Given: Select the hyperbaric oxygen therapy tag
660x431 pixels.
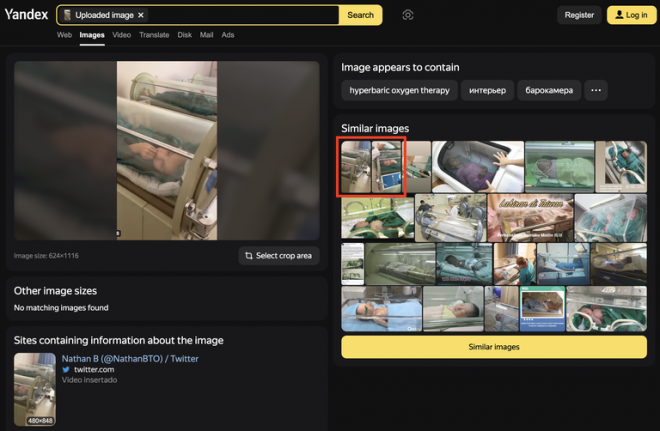Looking at the screenshot, I should [x=399, y=90].
